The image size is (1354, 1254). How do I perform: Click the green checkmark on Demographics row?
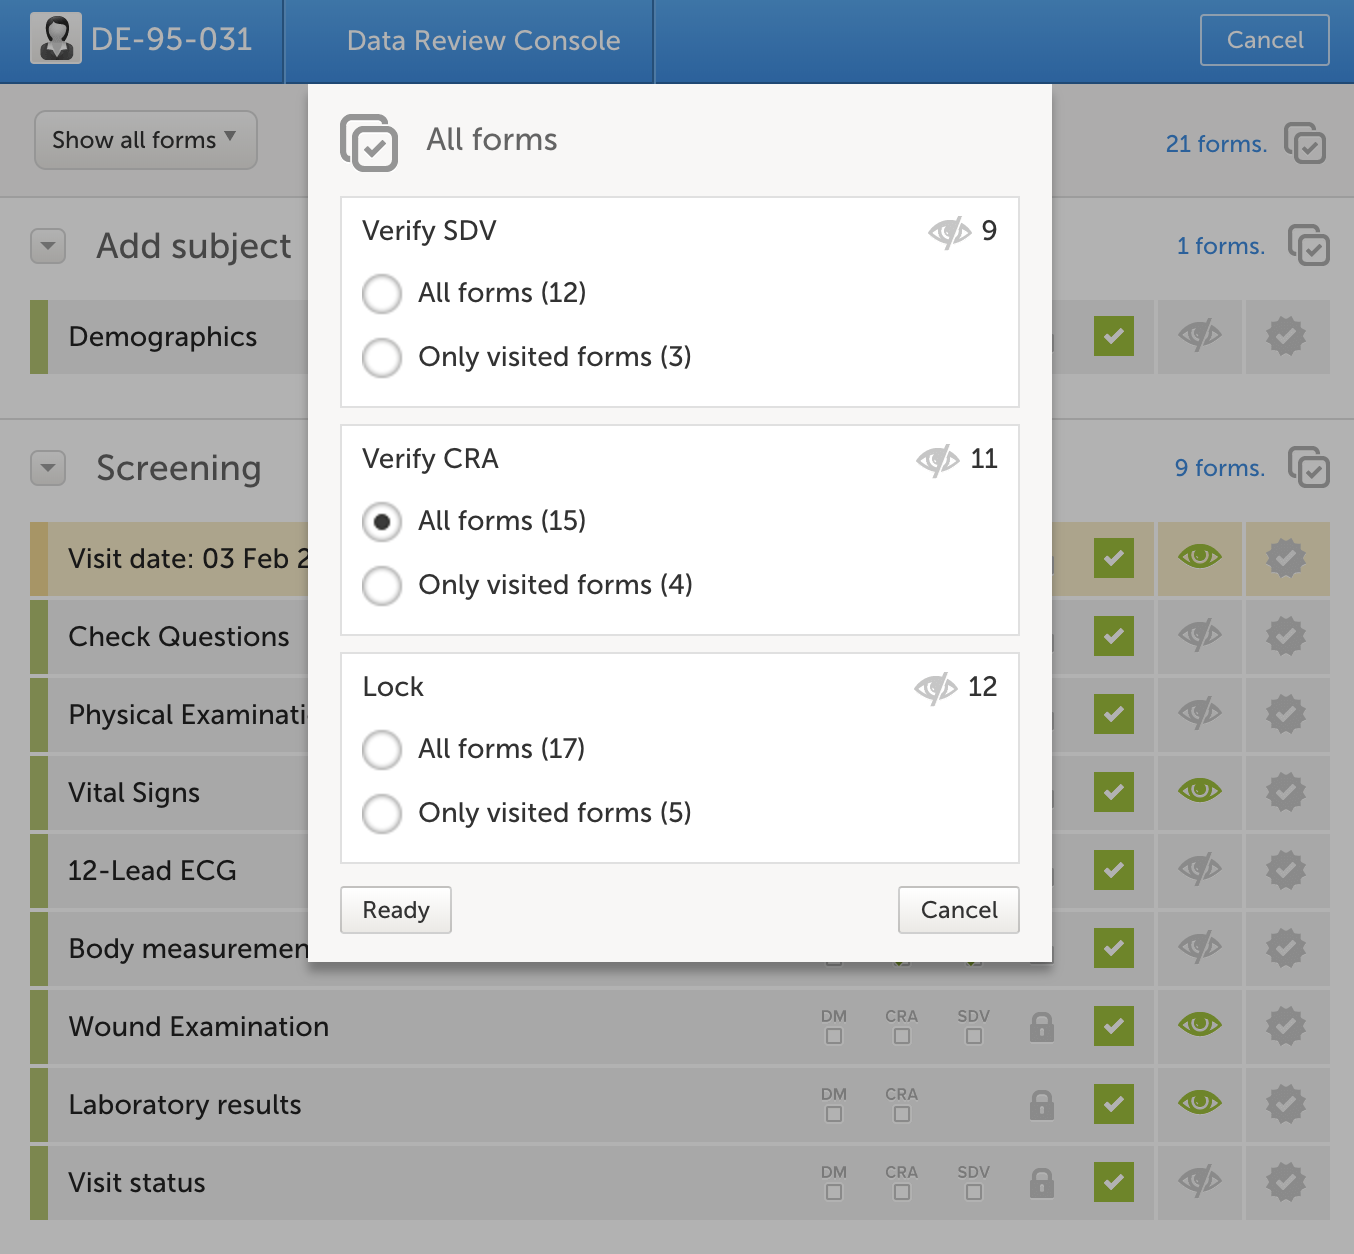coord(1114,337)
